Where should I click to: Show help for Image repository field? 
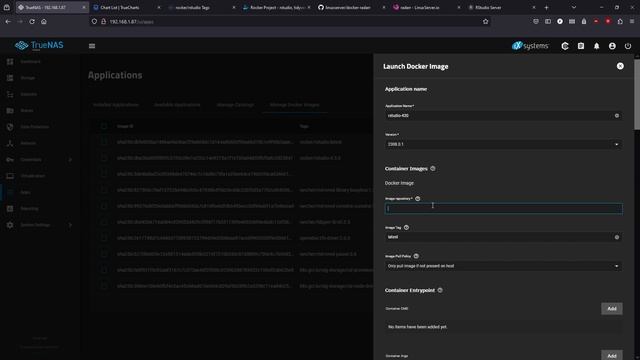coord(418,199)
